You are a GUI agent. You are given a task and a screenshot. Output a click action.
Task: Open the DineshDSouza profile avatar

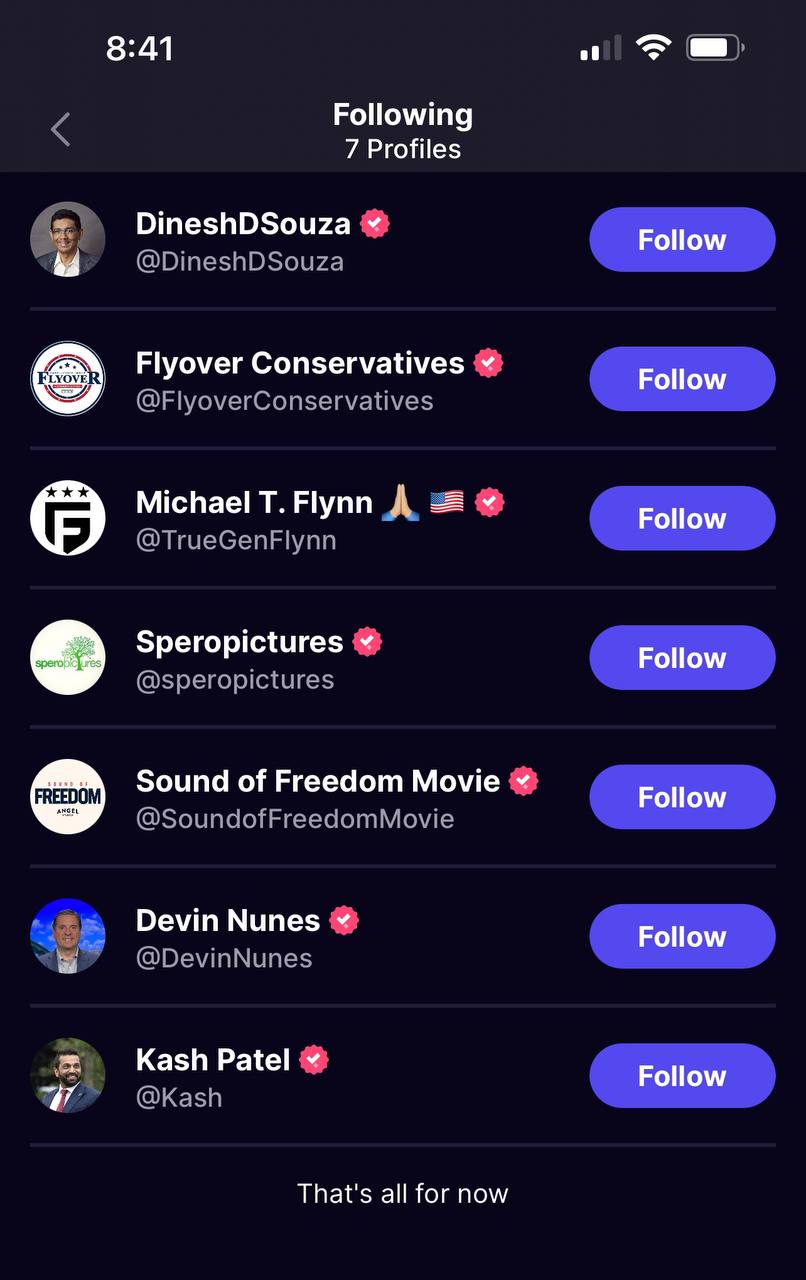point(67,240)
